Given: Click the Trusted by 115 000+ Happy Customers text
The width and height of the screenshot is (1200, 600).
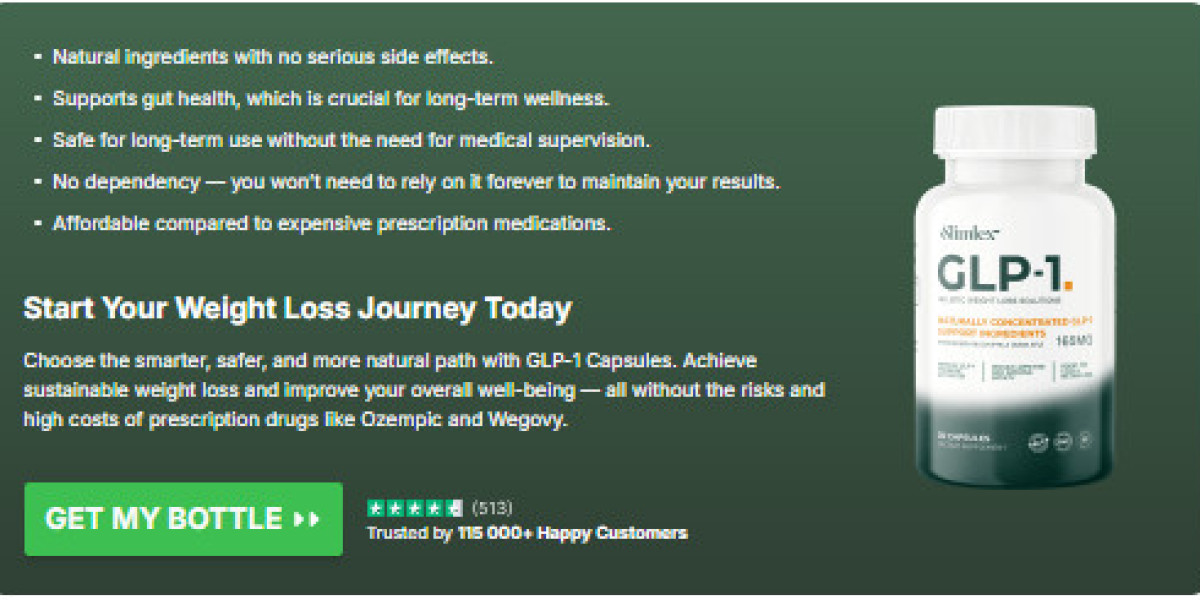Looking at the screenshot, I should 527,533.
